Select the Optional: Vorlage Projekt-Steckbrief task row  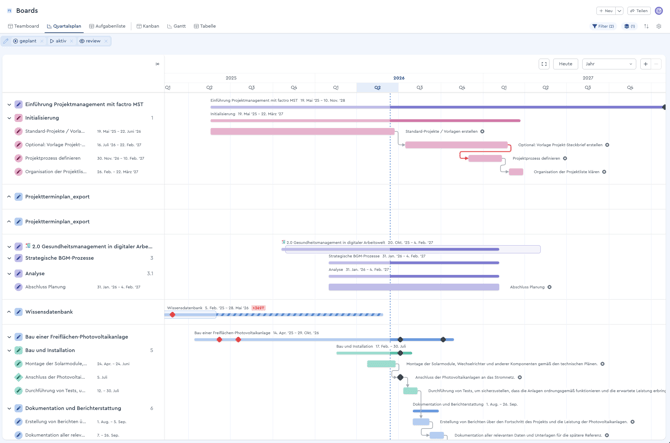pyautogui.click(x=83, y=145)
